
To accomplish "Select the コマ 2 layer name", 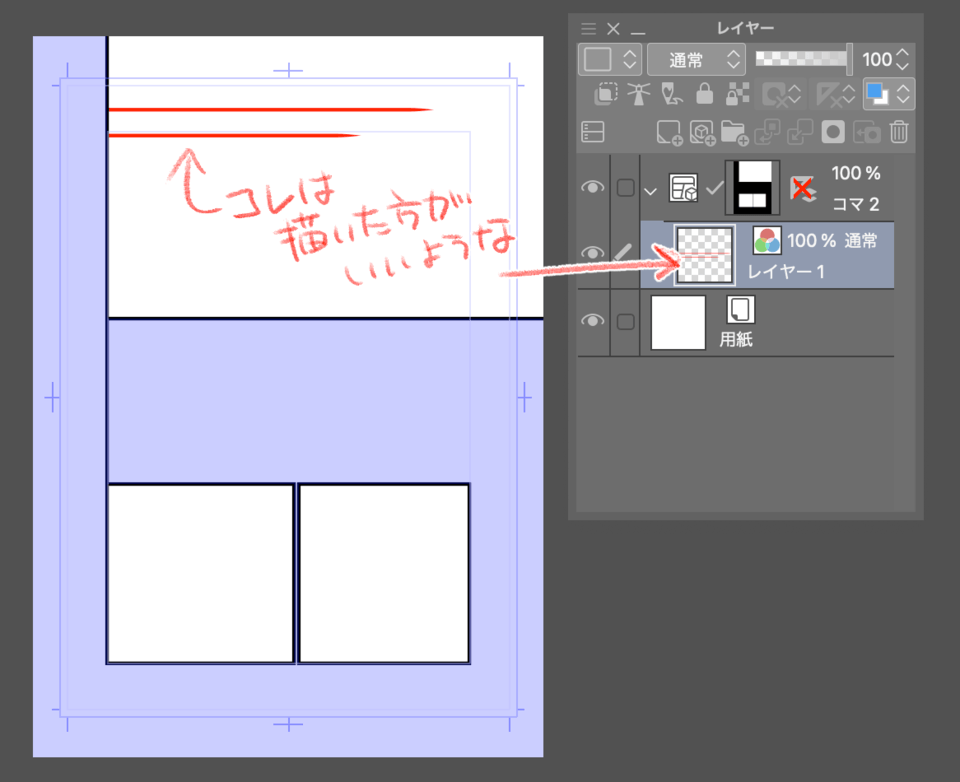I will tap(855, 204).
